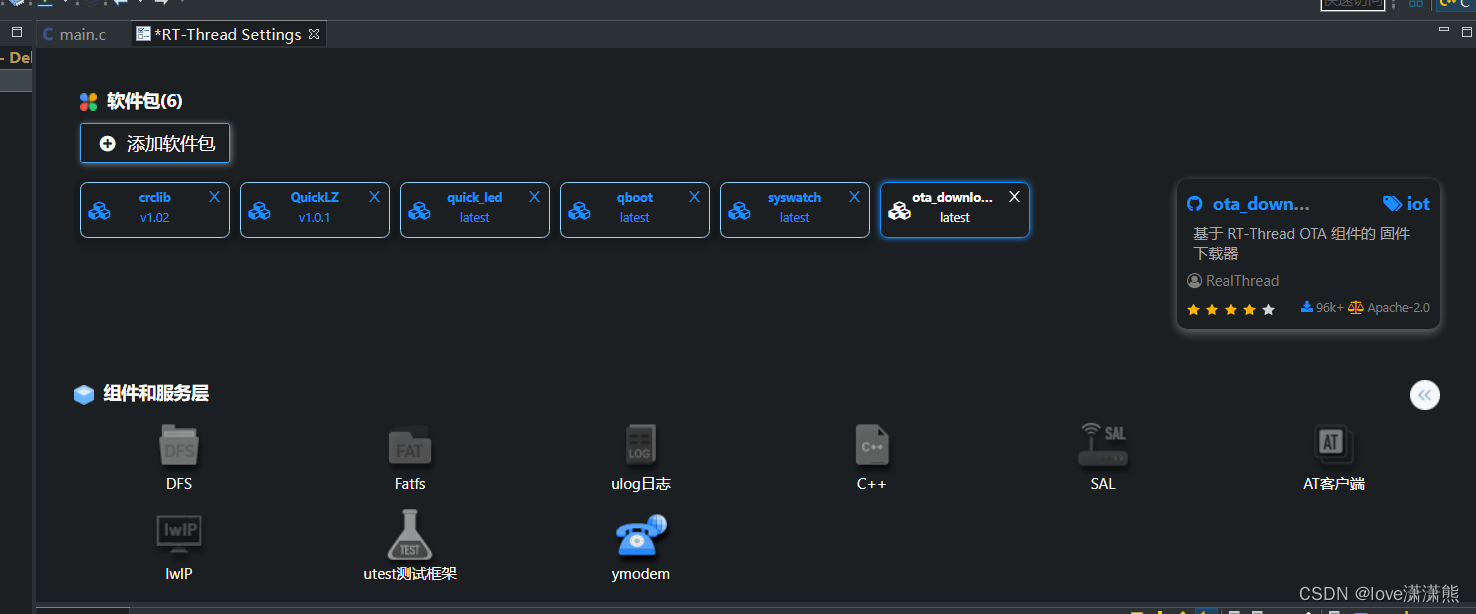Remove the qboot package
This screenshot has height=614, width=1476.
(694, 197)
